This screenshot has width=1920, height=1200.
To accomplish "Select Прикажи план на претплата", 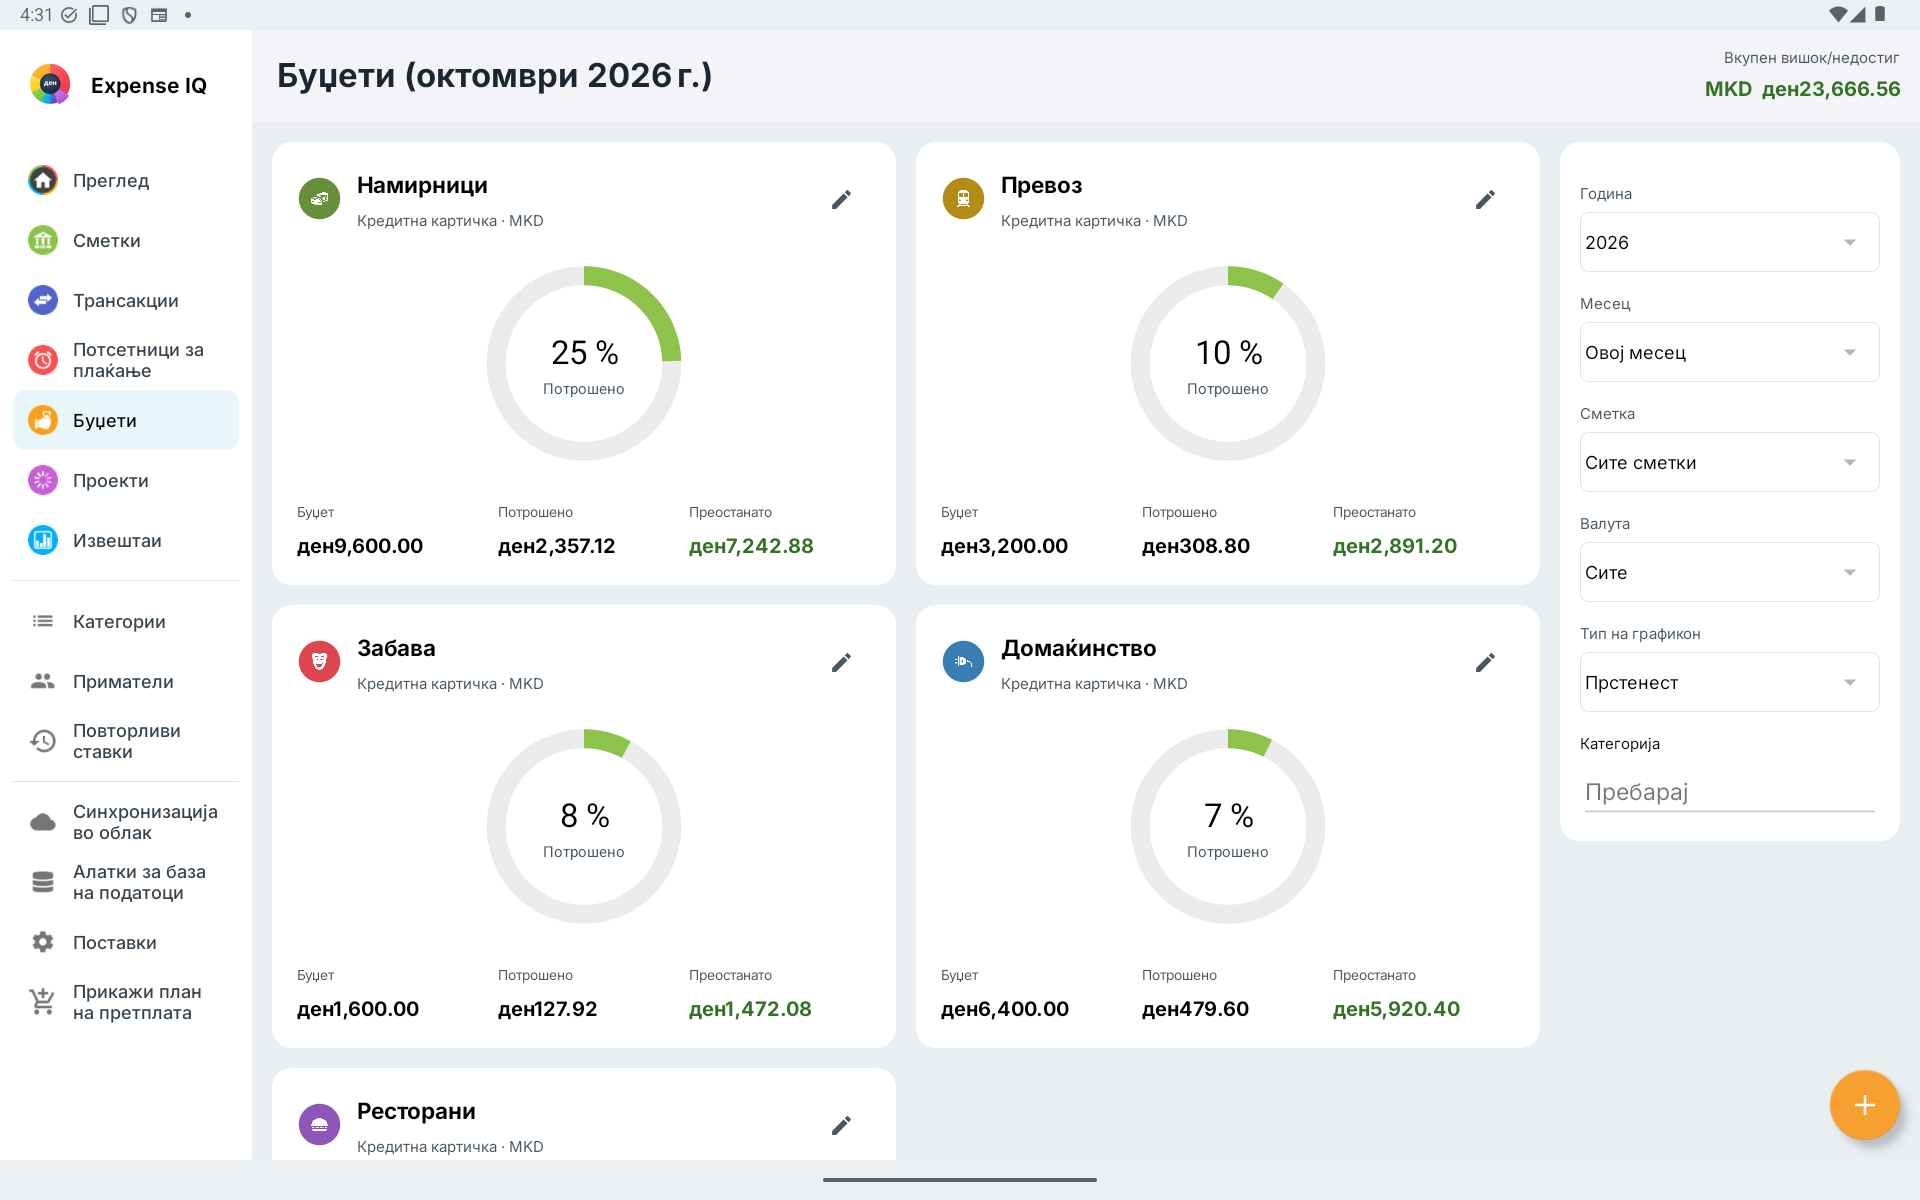I will pyautogui.click(x=126, y=1002).
